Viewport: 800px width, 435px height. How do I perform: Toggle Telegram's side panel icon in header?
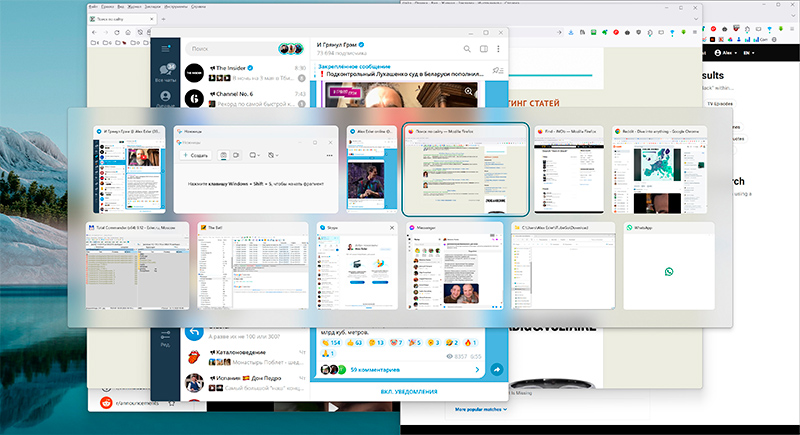[483, 48]
